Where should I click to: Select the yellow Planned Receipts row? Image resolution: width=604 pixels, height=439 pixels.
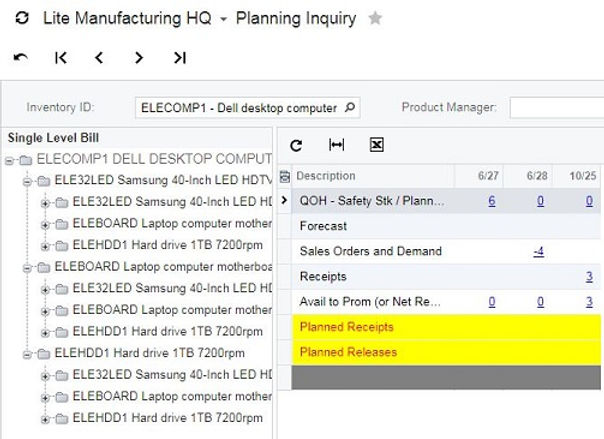point(446,327)
